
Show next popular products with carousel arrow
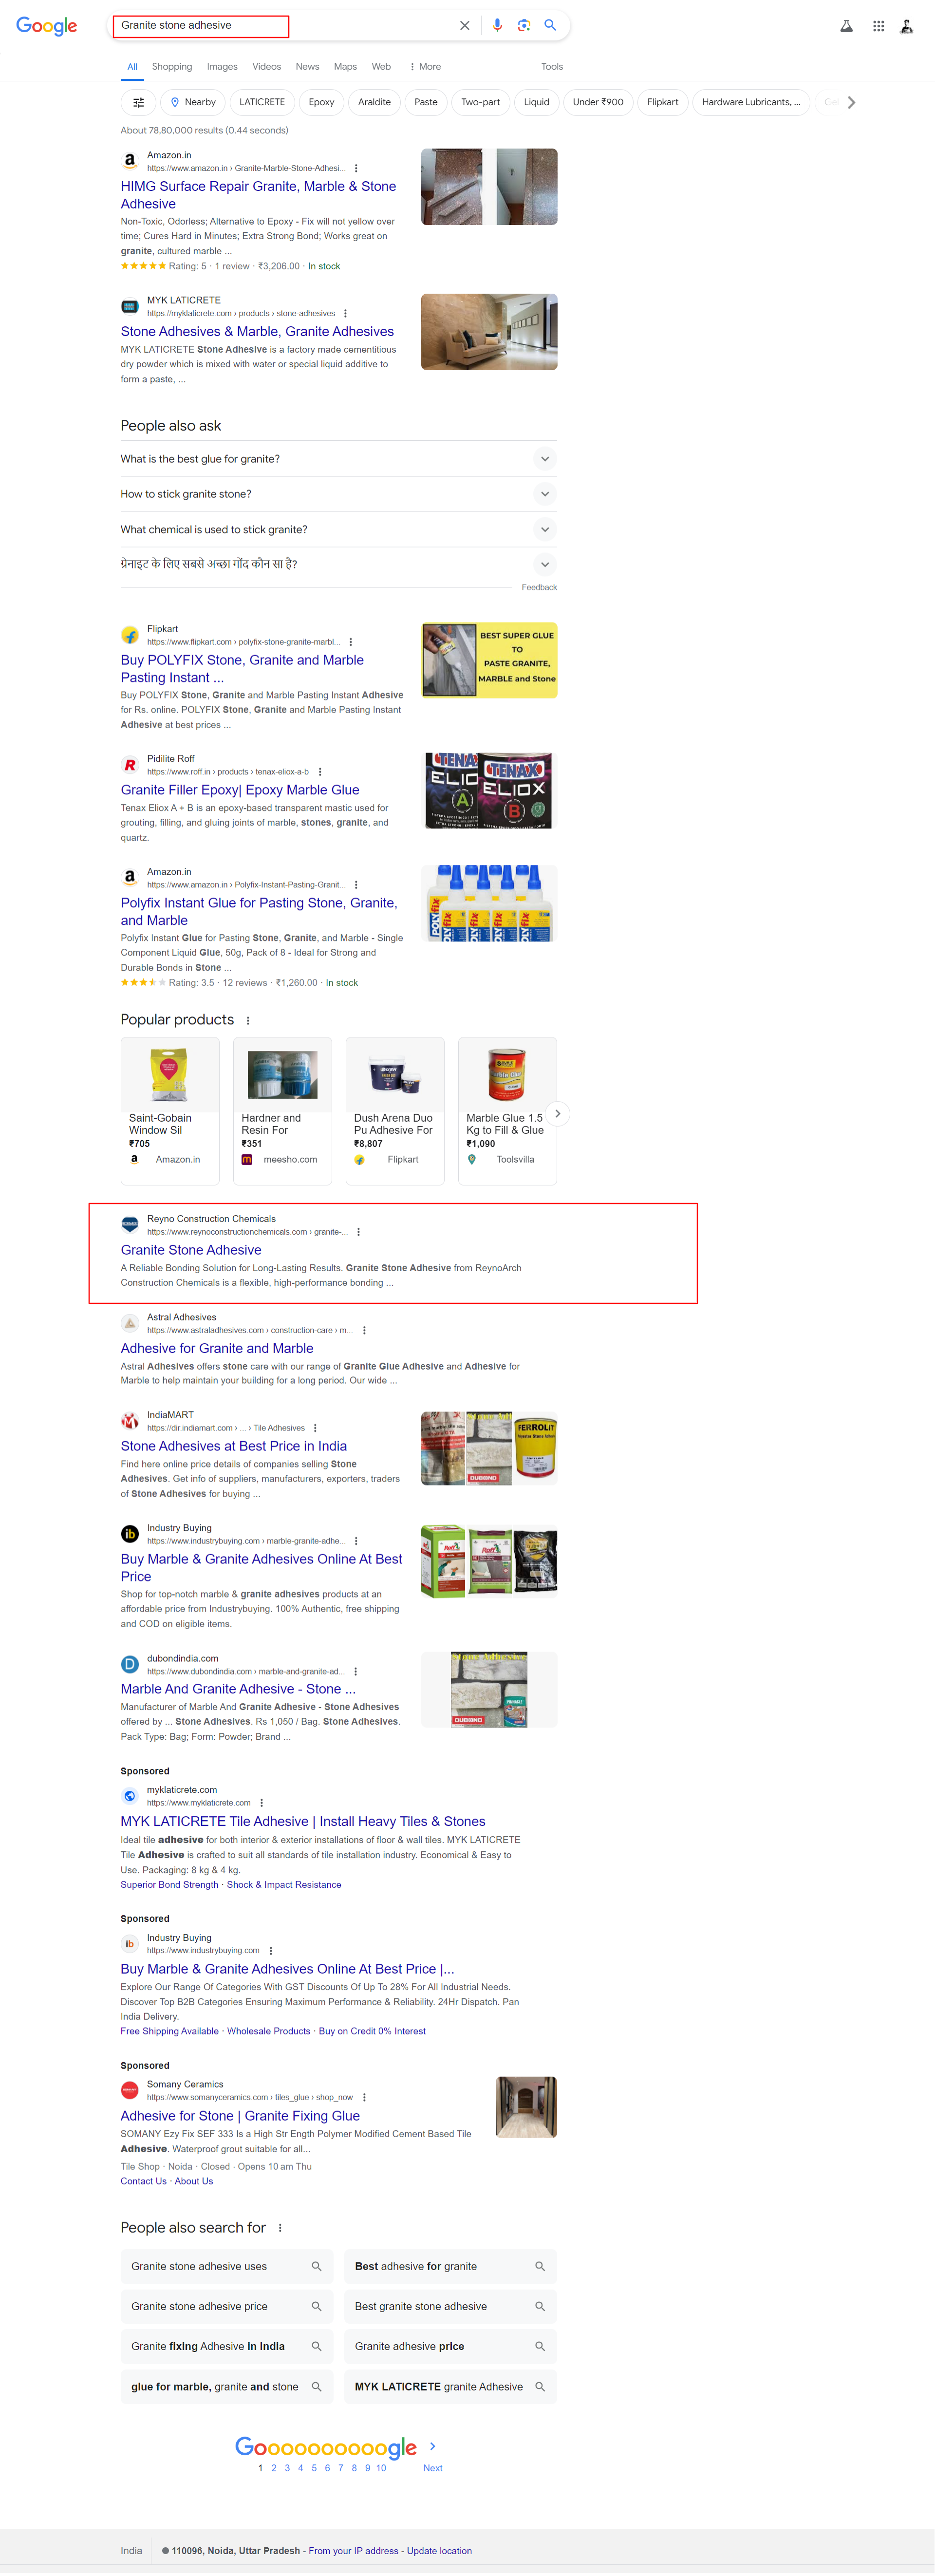(x=557, y=1114)
